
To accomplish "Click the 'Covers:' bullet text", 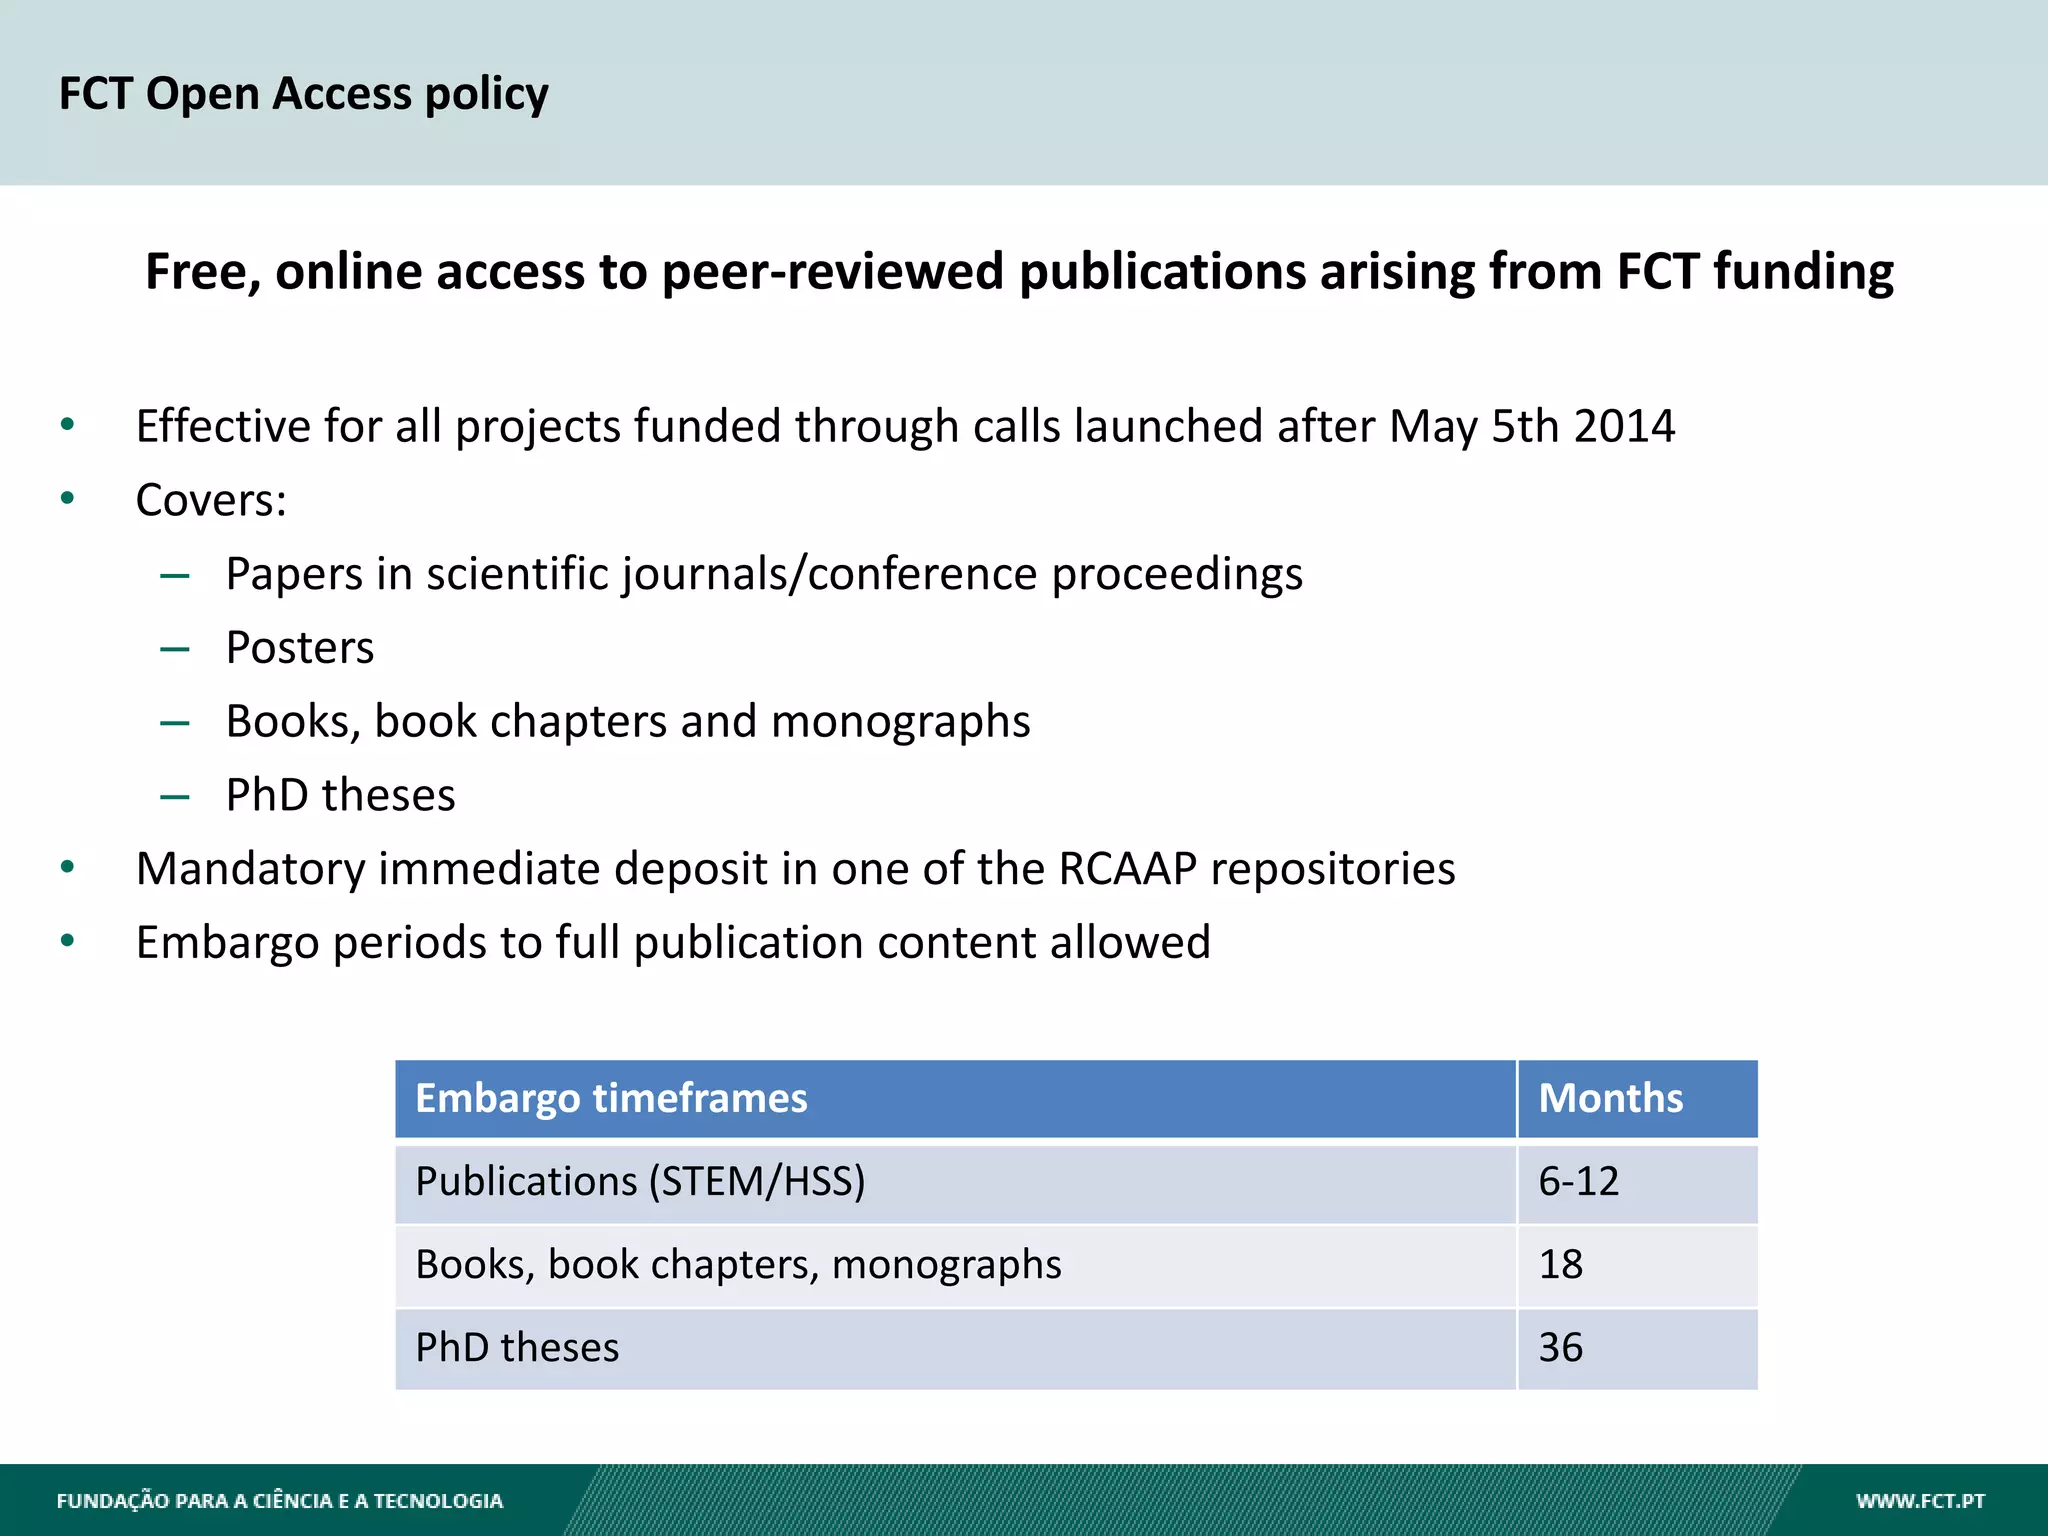I will 211,500.
